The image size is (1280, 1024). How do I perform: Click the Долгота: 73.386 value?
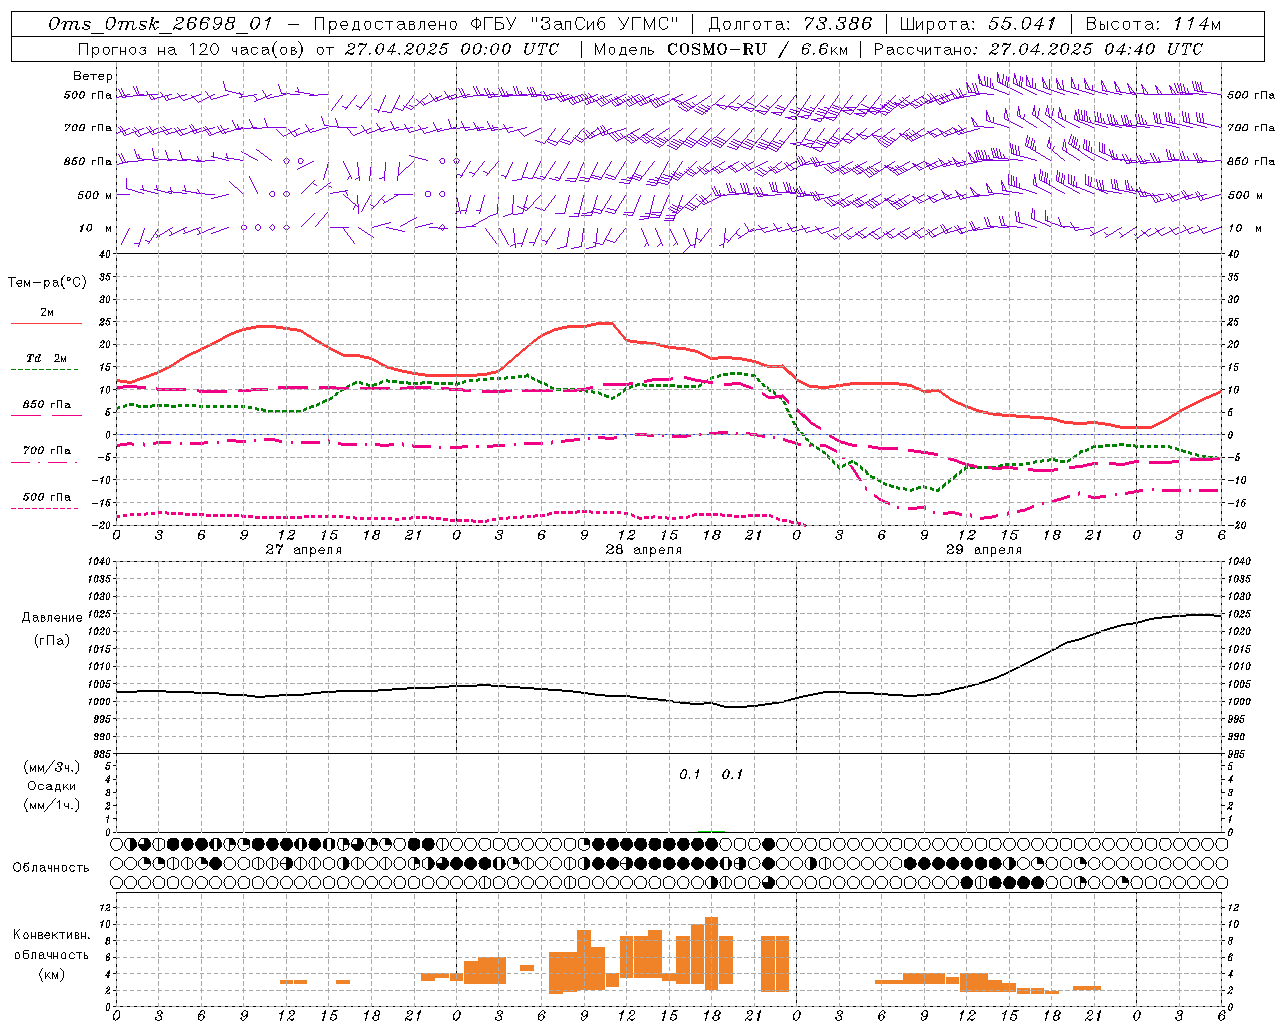pyautogui.click(x=790, y=24)
